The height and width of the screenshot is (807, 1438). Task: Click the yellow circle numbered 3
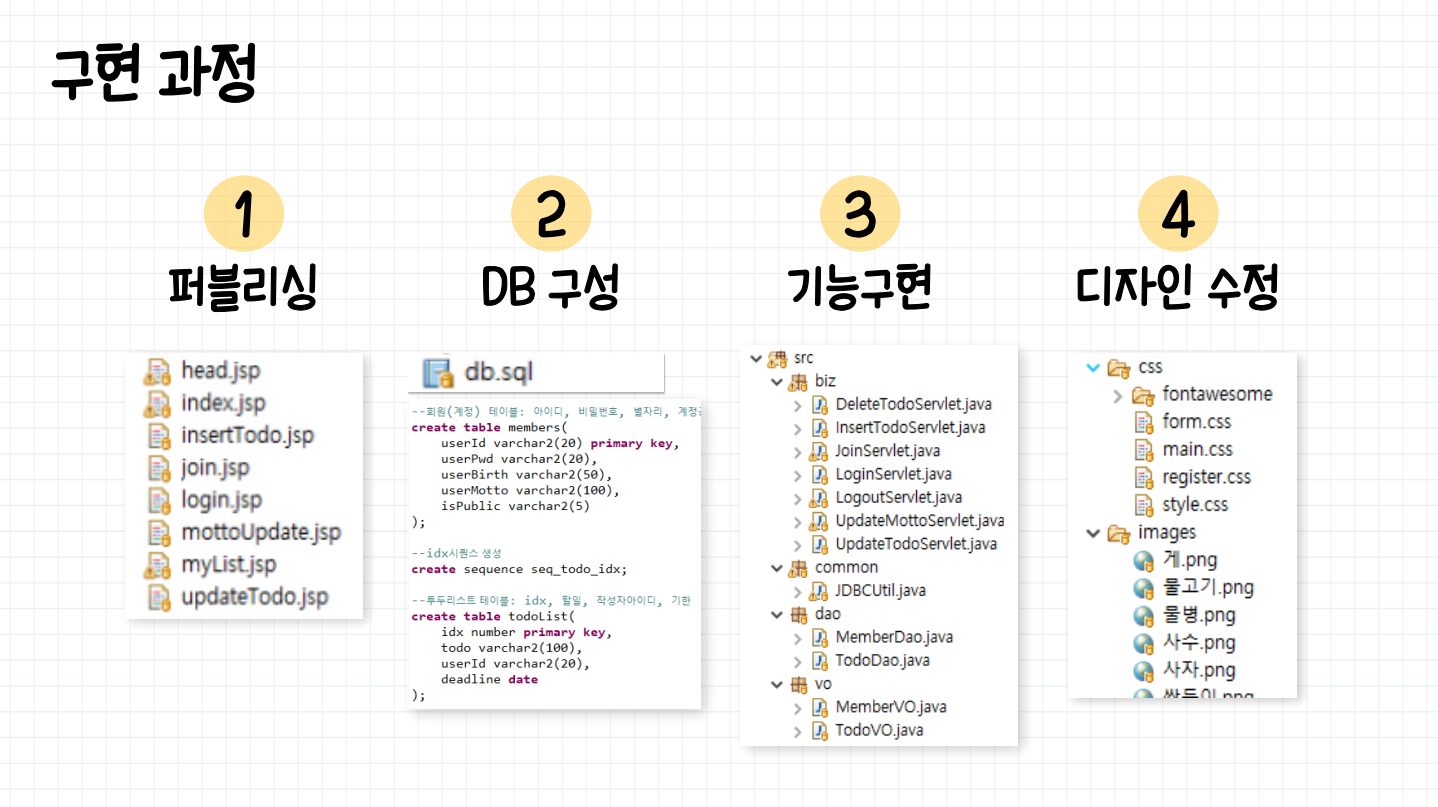(859, 215)
